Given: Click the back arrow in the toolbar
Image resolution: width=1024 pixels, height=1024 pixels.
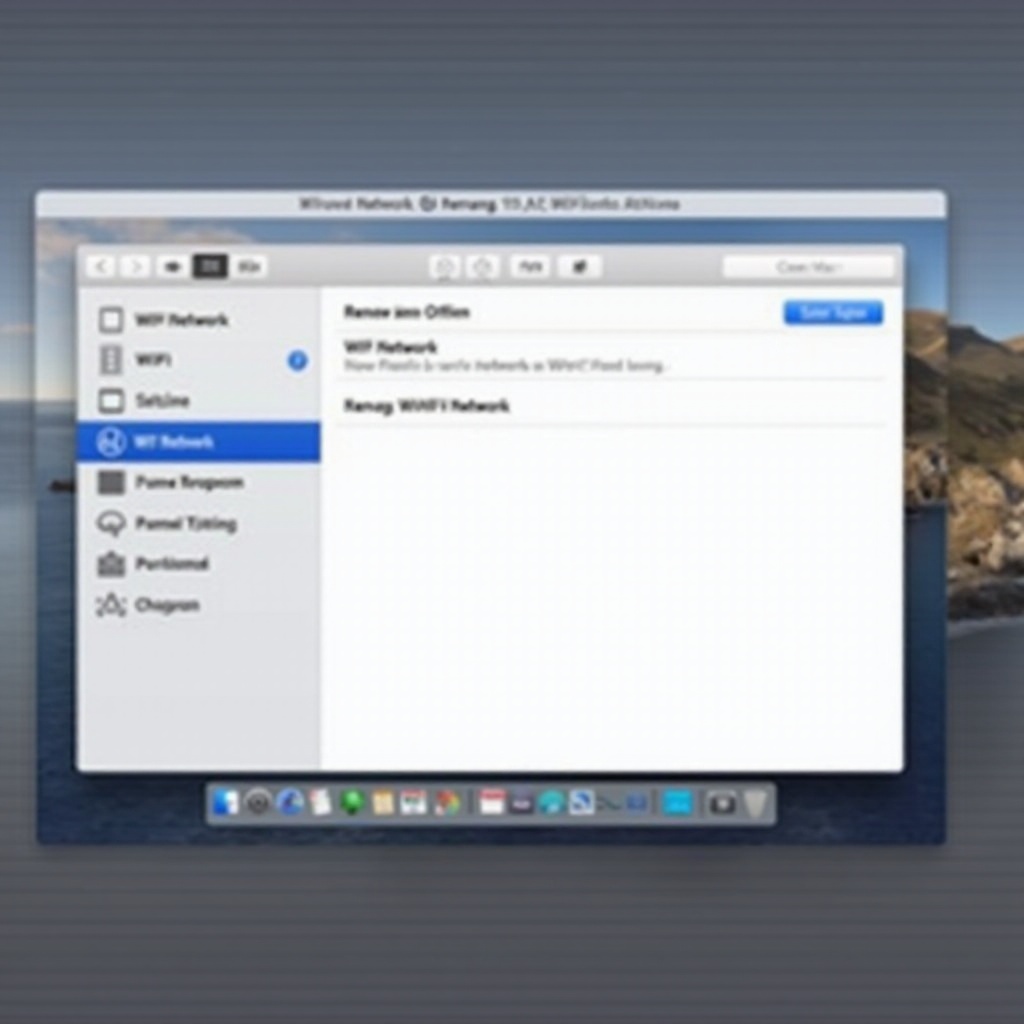Looking at the screenshot, I should 100,266.
